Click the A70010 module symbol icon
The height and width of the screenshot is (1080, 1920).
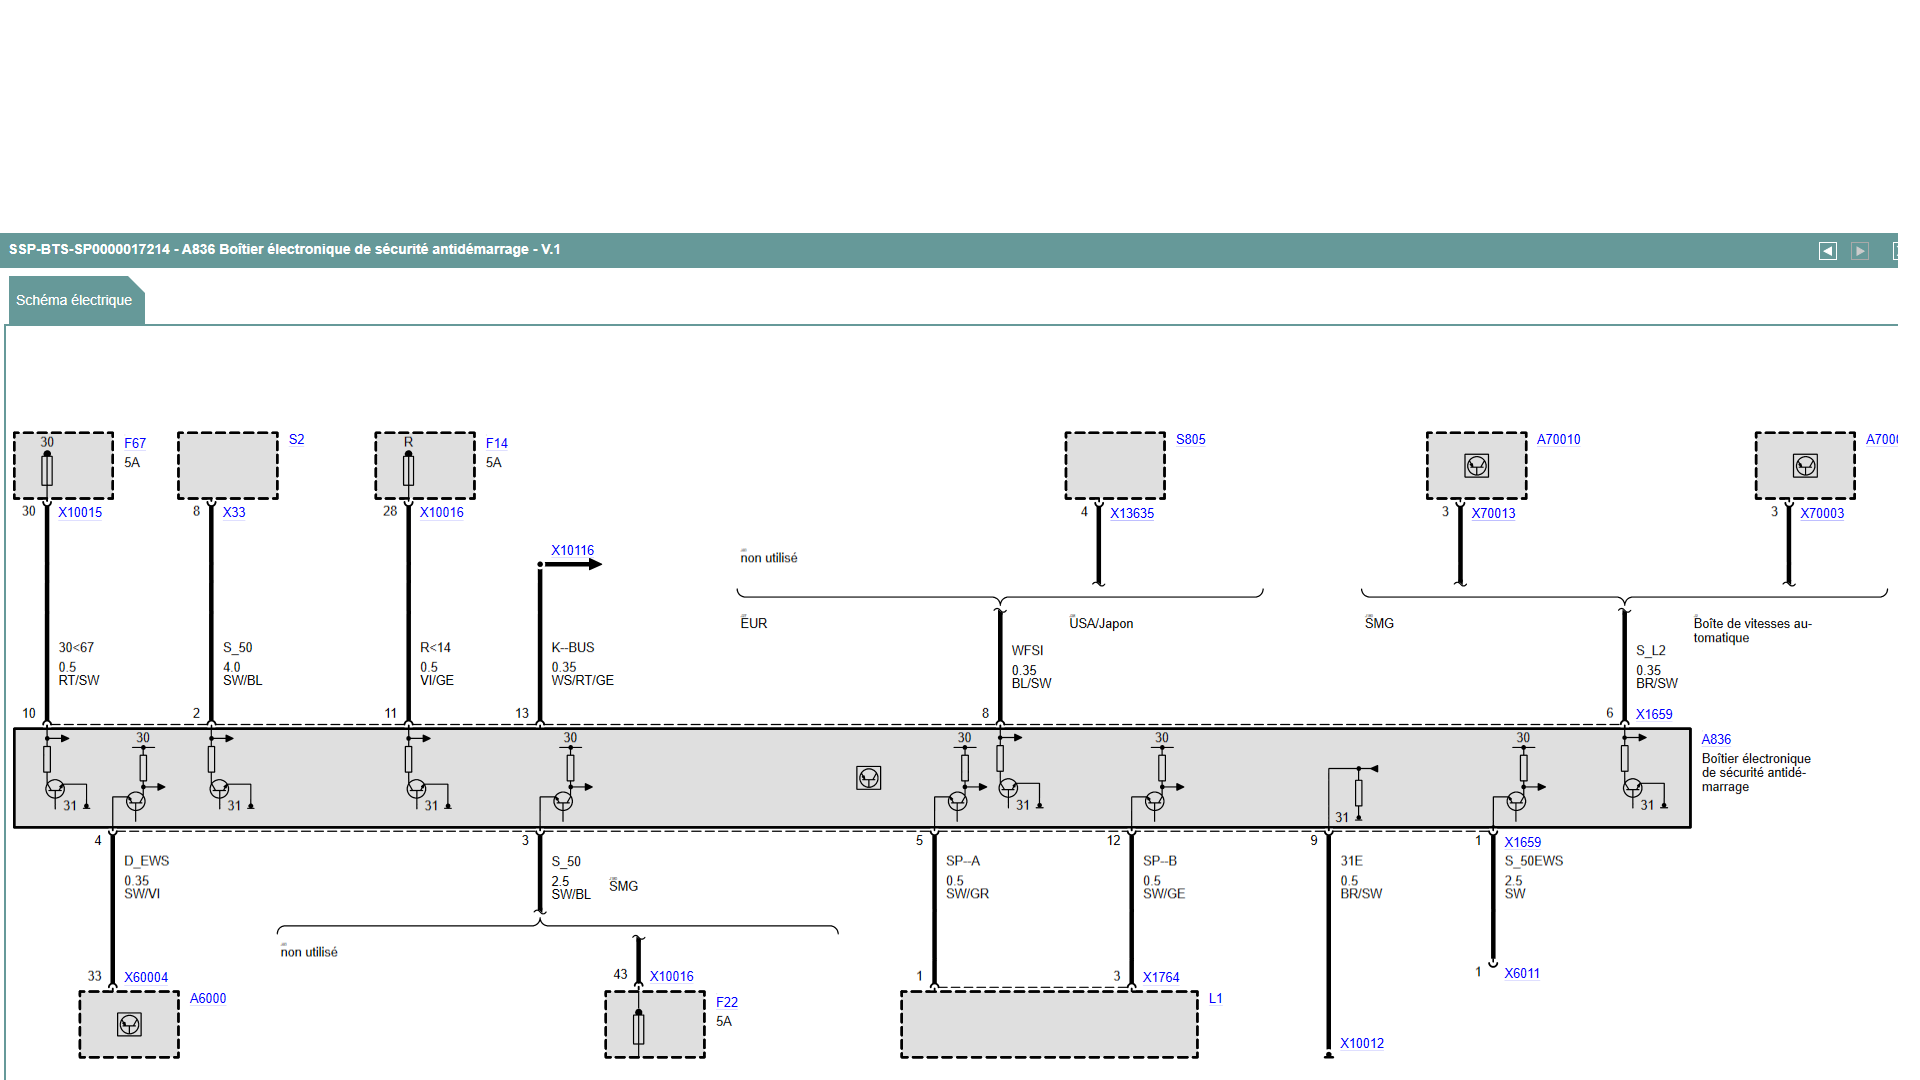[1476, 466]
